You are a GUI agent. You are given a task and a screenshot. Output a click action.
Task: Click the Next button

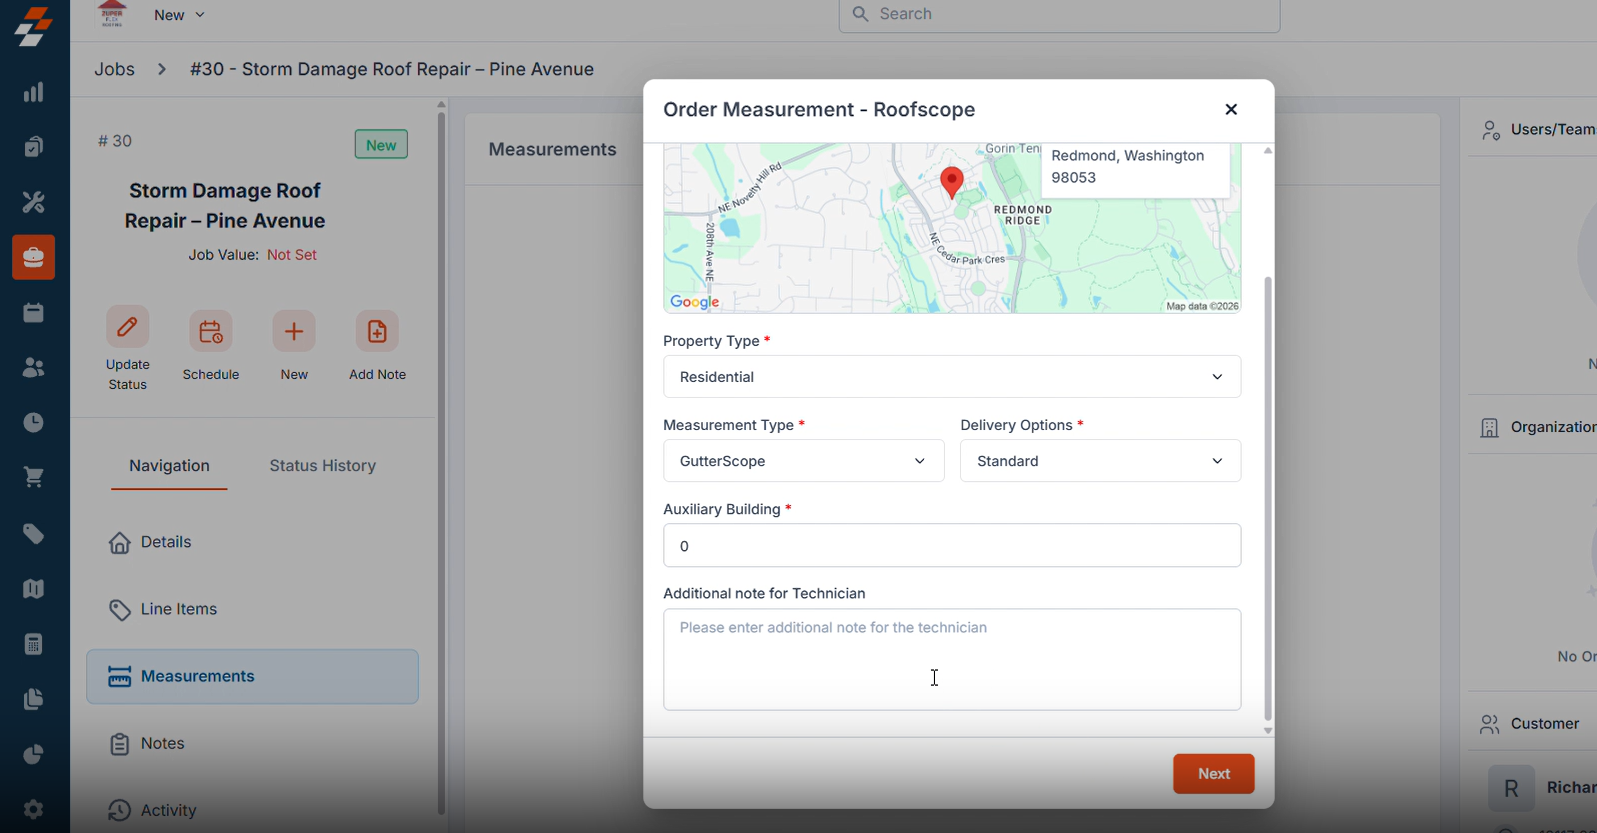tap(1213, 774)
